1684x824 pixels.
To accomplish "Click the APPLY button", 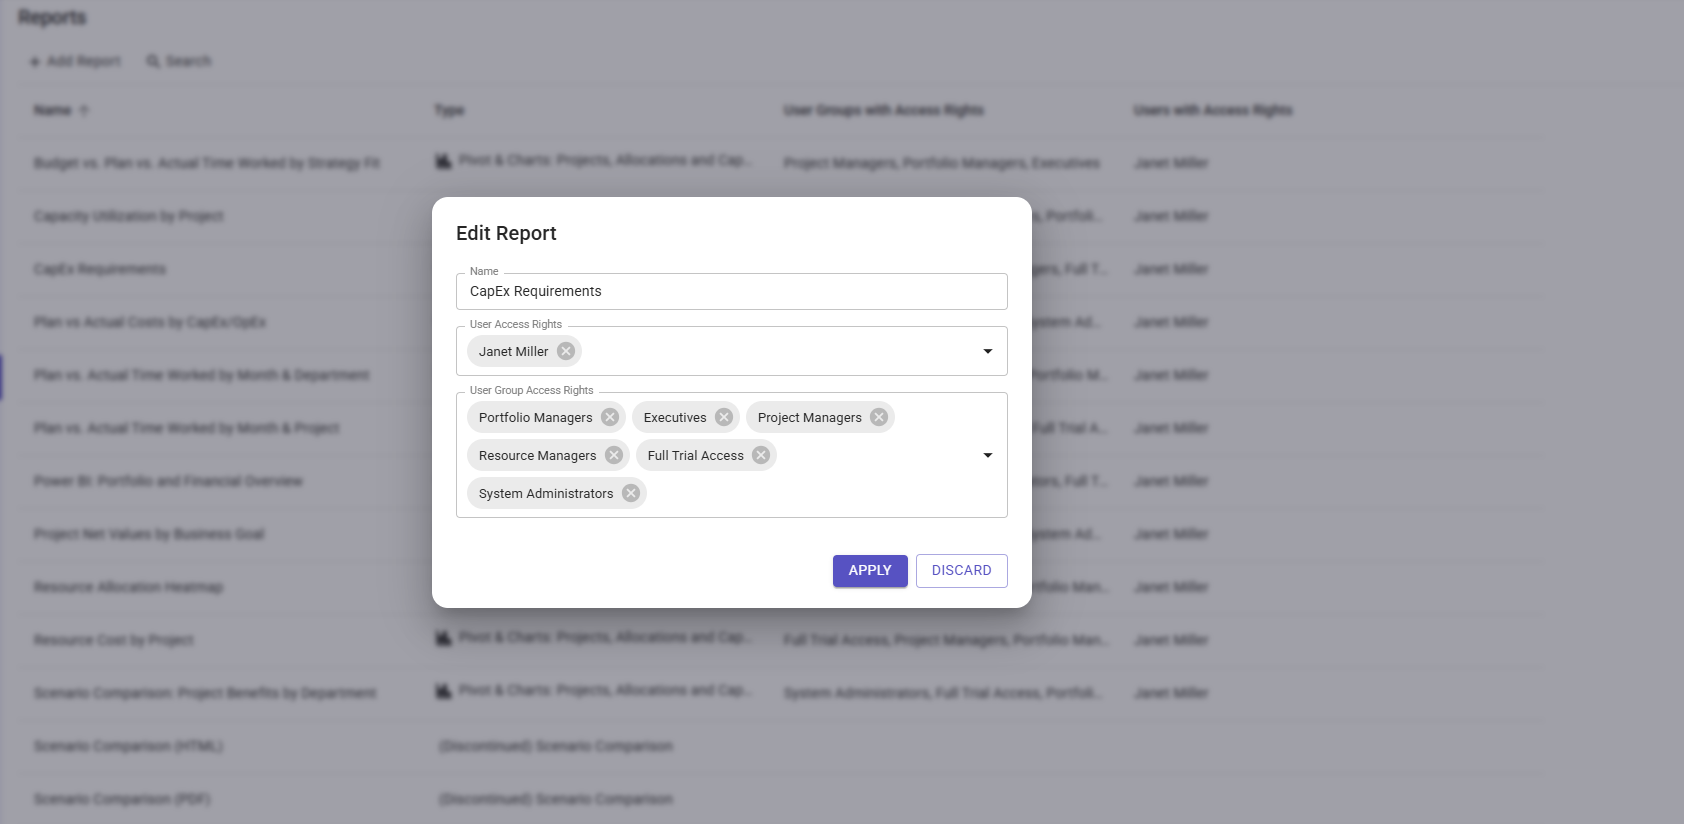I will coord(869,570).
